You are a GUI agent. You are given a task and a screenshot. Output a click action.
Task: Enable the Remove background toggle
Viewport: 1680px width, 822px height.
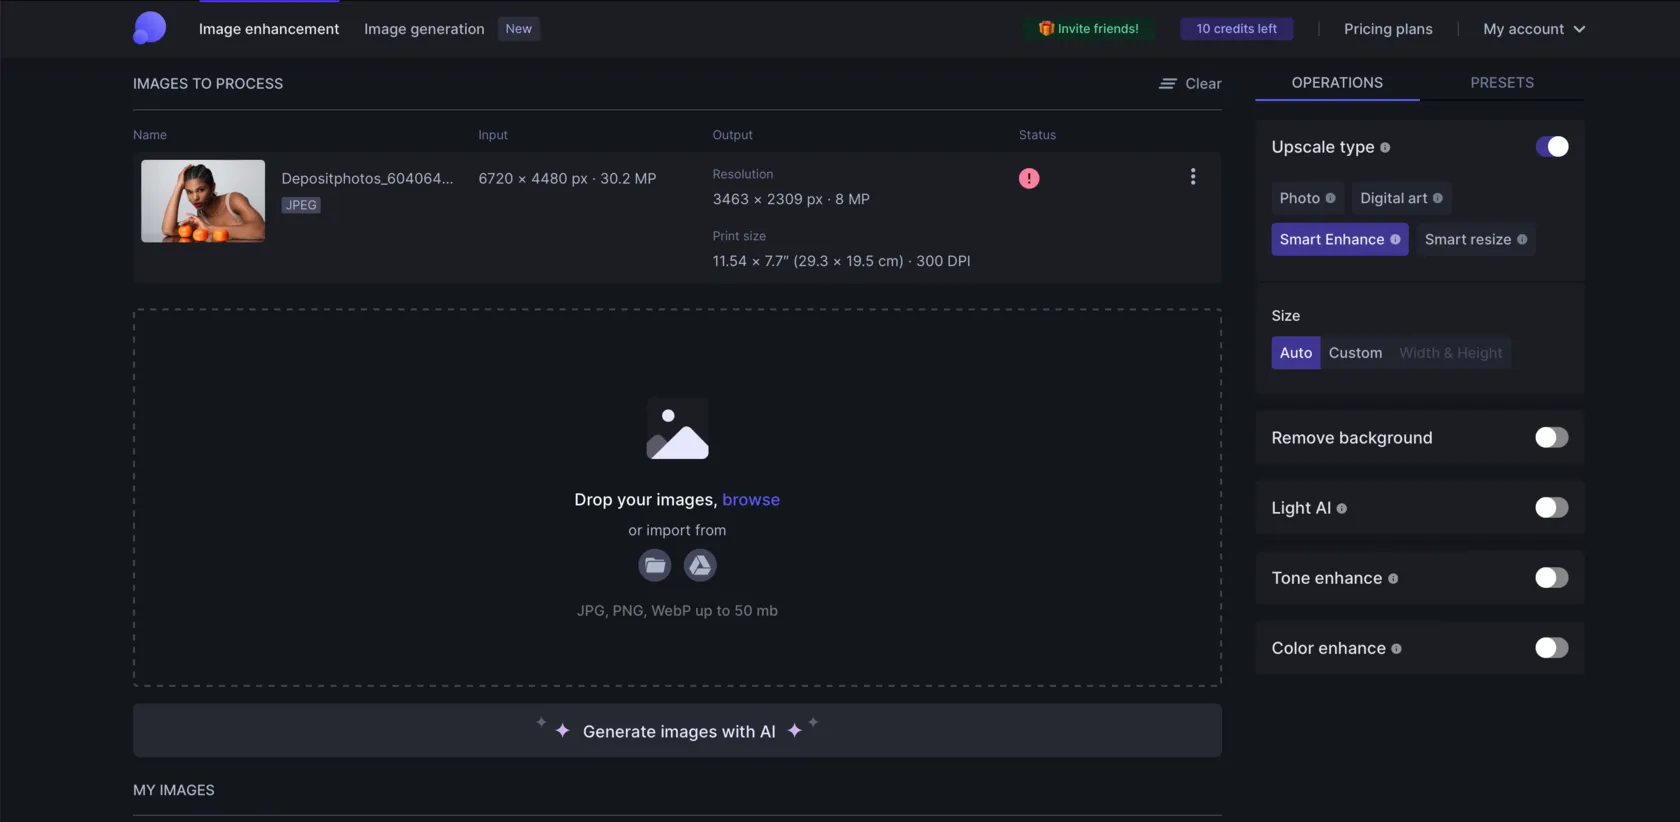tap(1551, 438)
